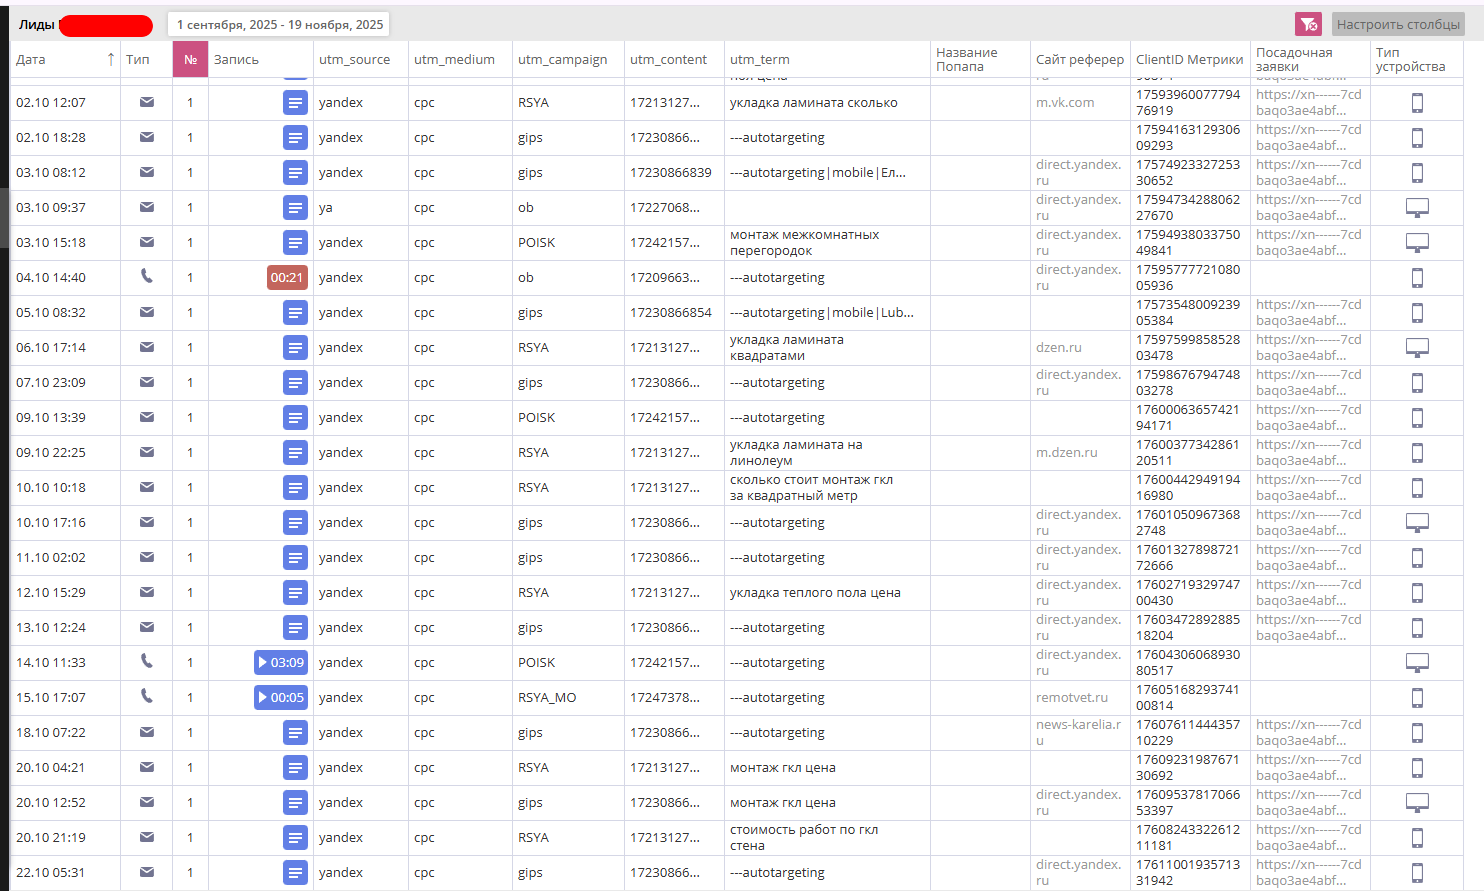Sort by the Дата column header
Screen dimensions: 1484x891
point(31,60)
